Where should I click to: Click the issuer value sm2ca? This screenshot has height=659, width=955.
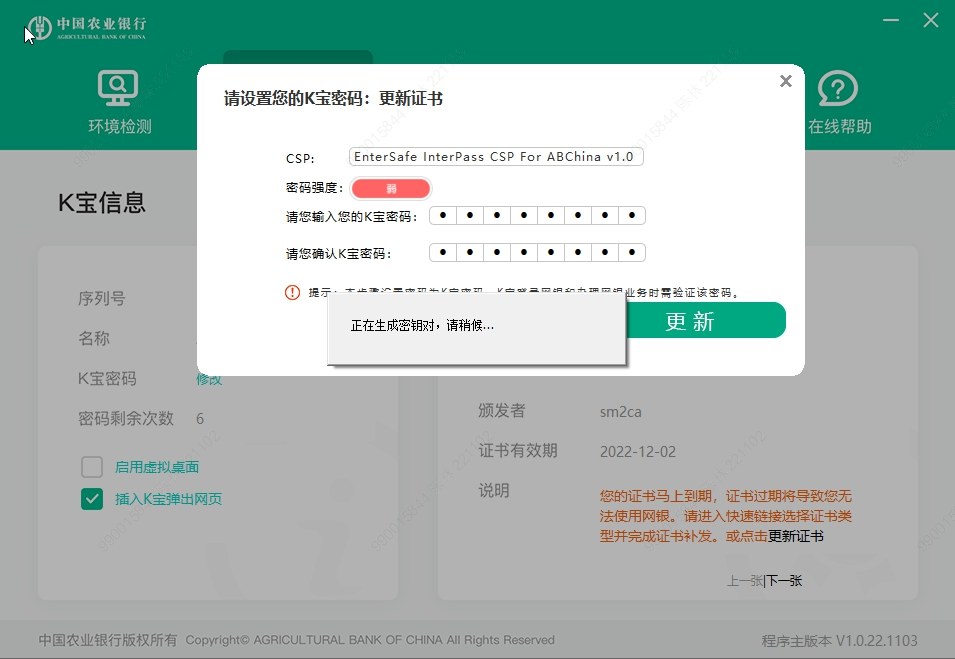[x=620, y=412]
